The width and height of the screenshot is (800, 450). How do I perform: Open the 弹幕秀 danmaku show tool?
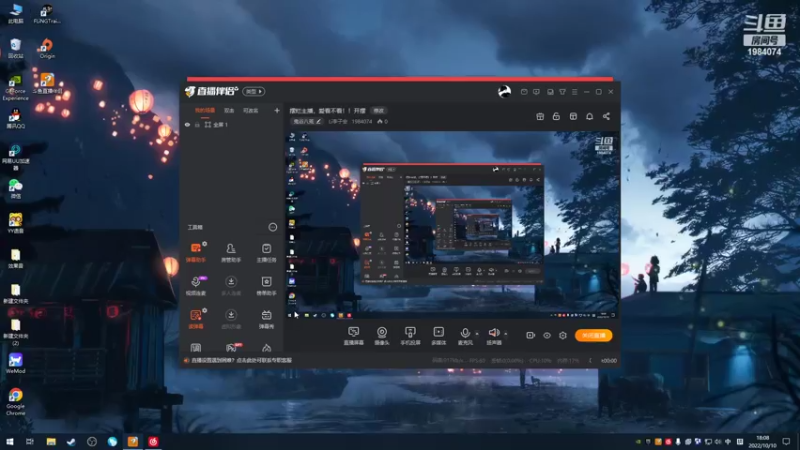pos(266,319)
